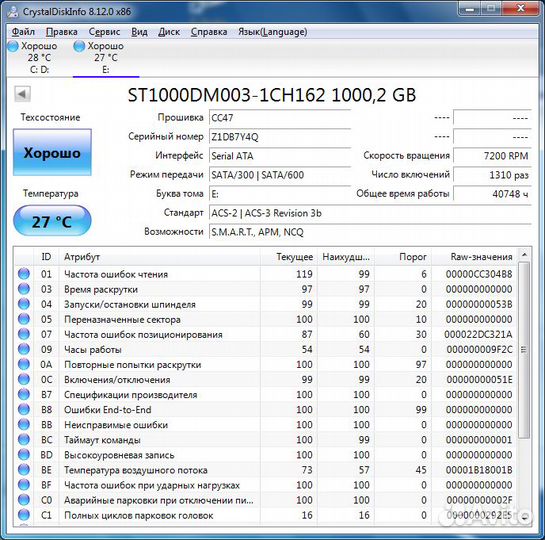
Task: Open the Сервис menu
Action: point(104,32)
